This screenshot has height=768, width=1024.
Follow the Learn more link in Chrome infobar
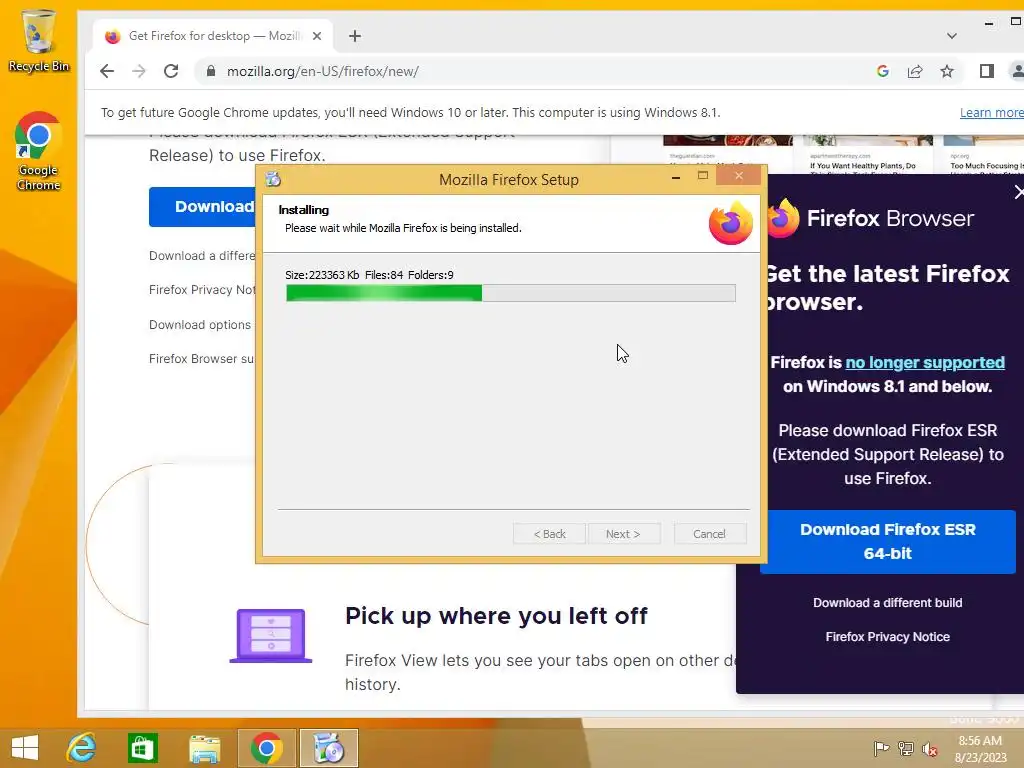point(991,112)
